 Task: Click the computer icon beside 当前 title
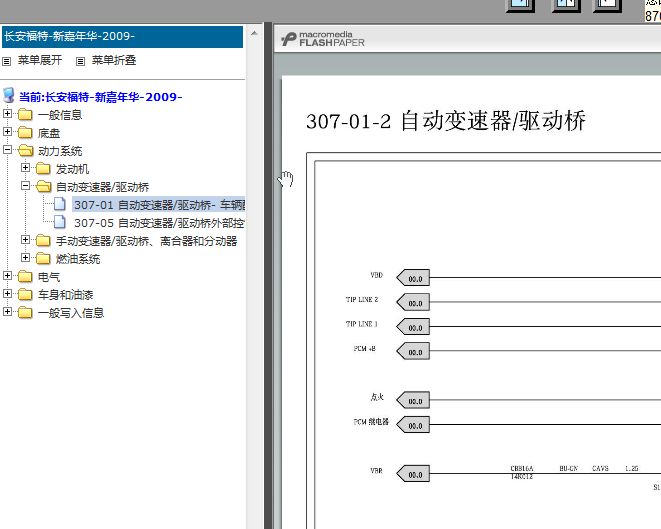coord(9,95)
